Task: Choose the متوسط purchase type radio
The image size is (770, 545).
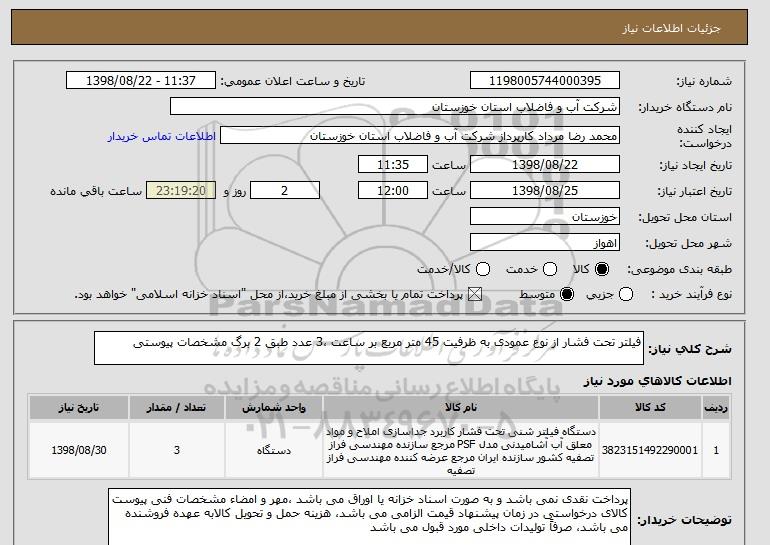Action: pyautogui.click(x=567, y=294)
